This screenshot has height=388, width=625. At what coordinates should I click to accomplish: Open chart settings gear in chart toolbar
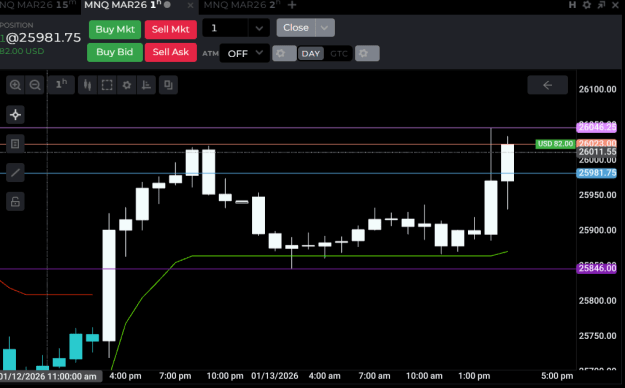tap(127, 85)
